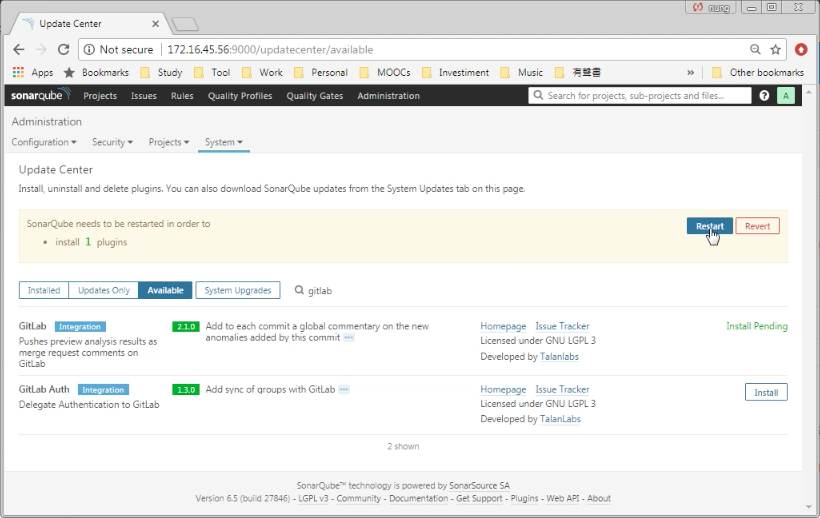Open the Apps grid shortcut

33,73
